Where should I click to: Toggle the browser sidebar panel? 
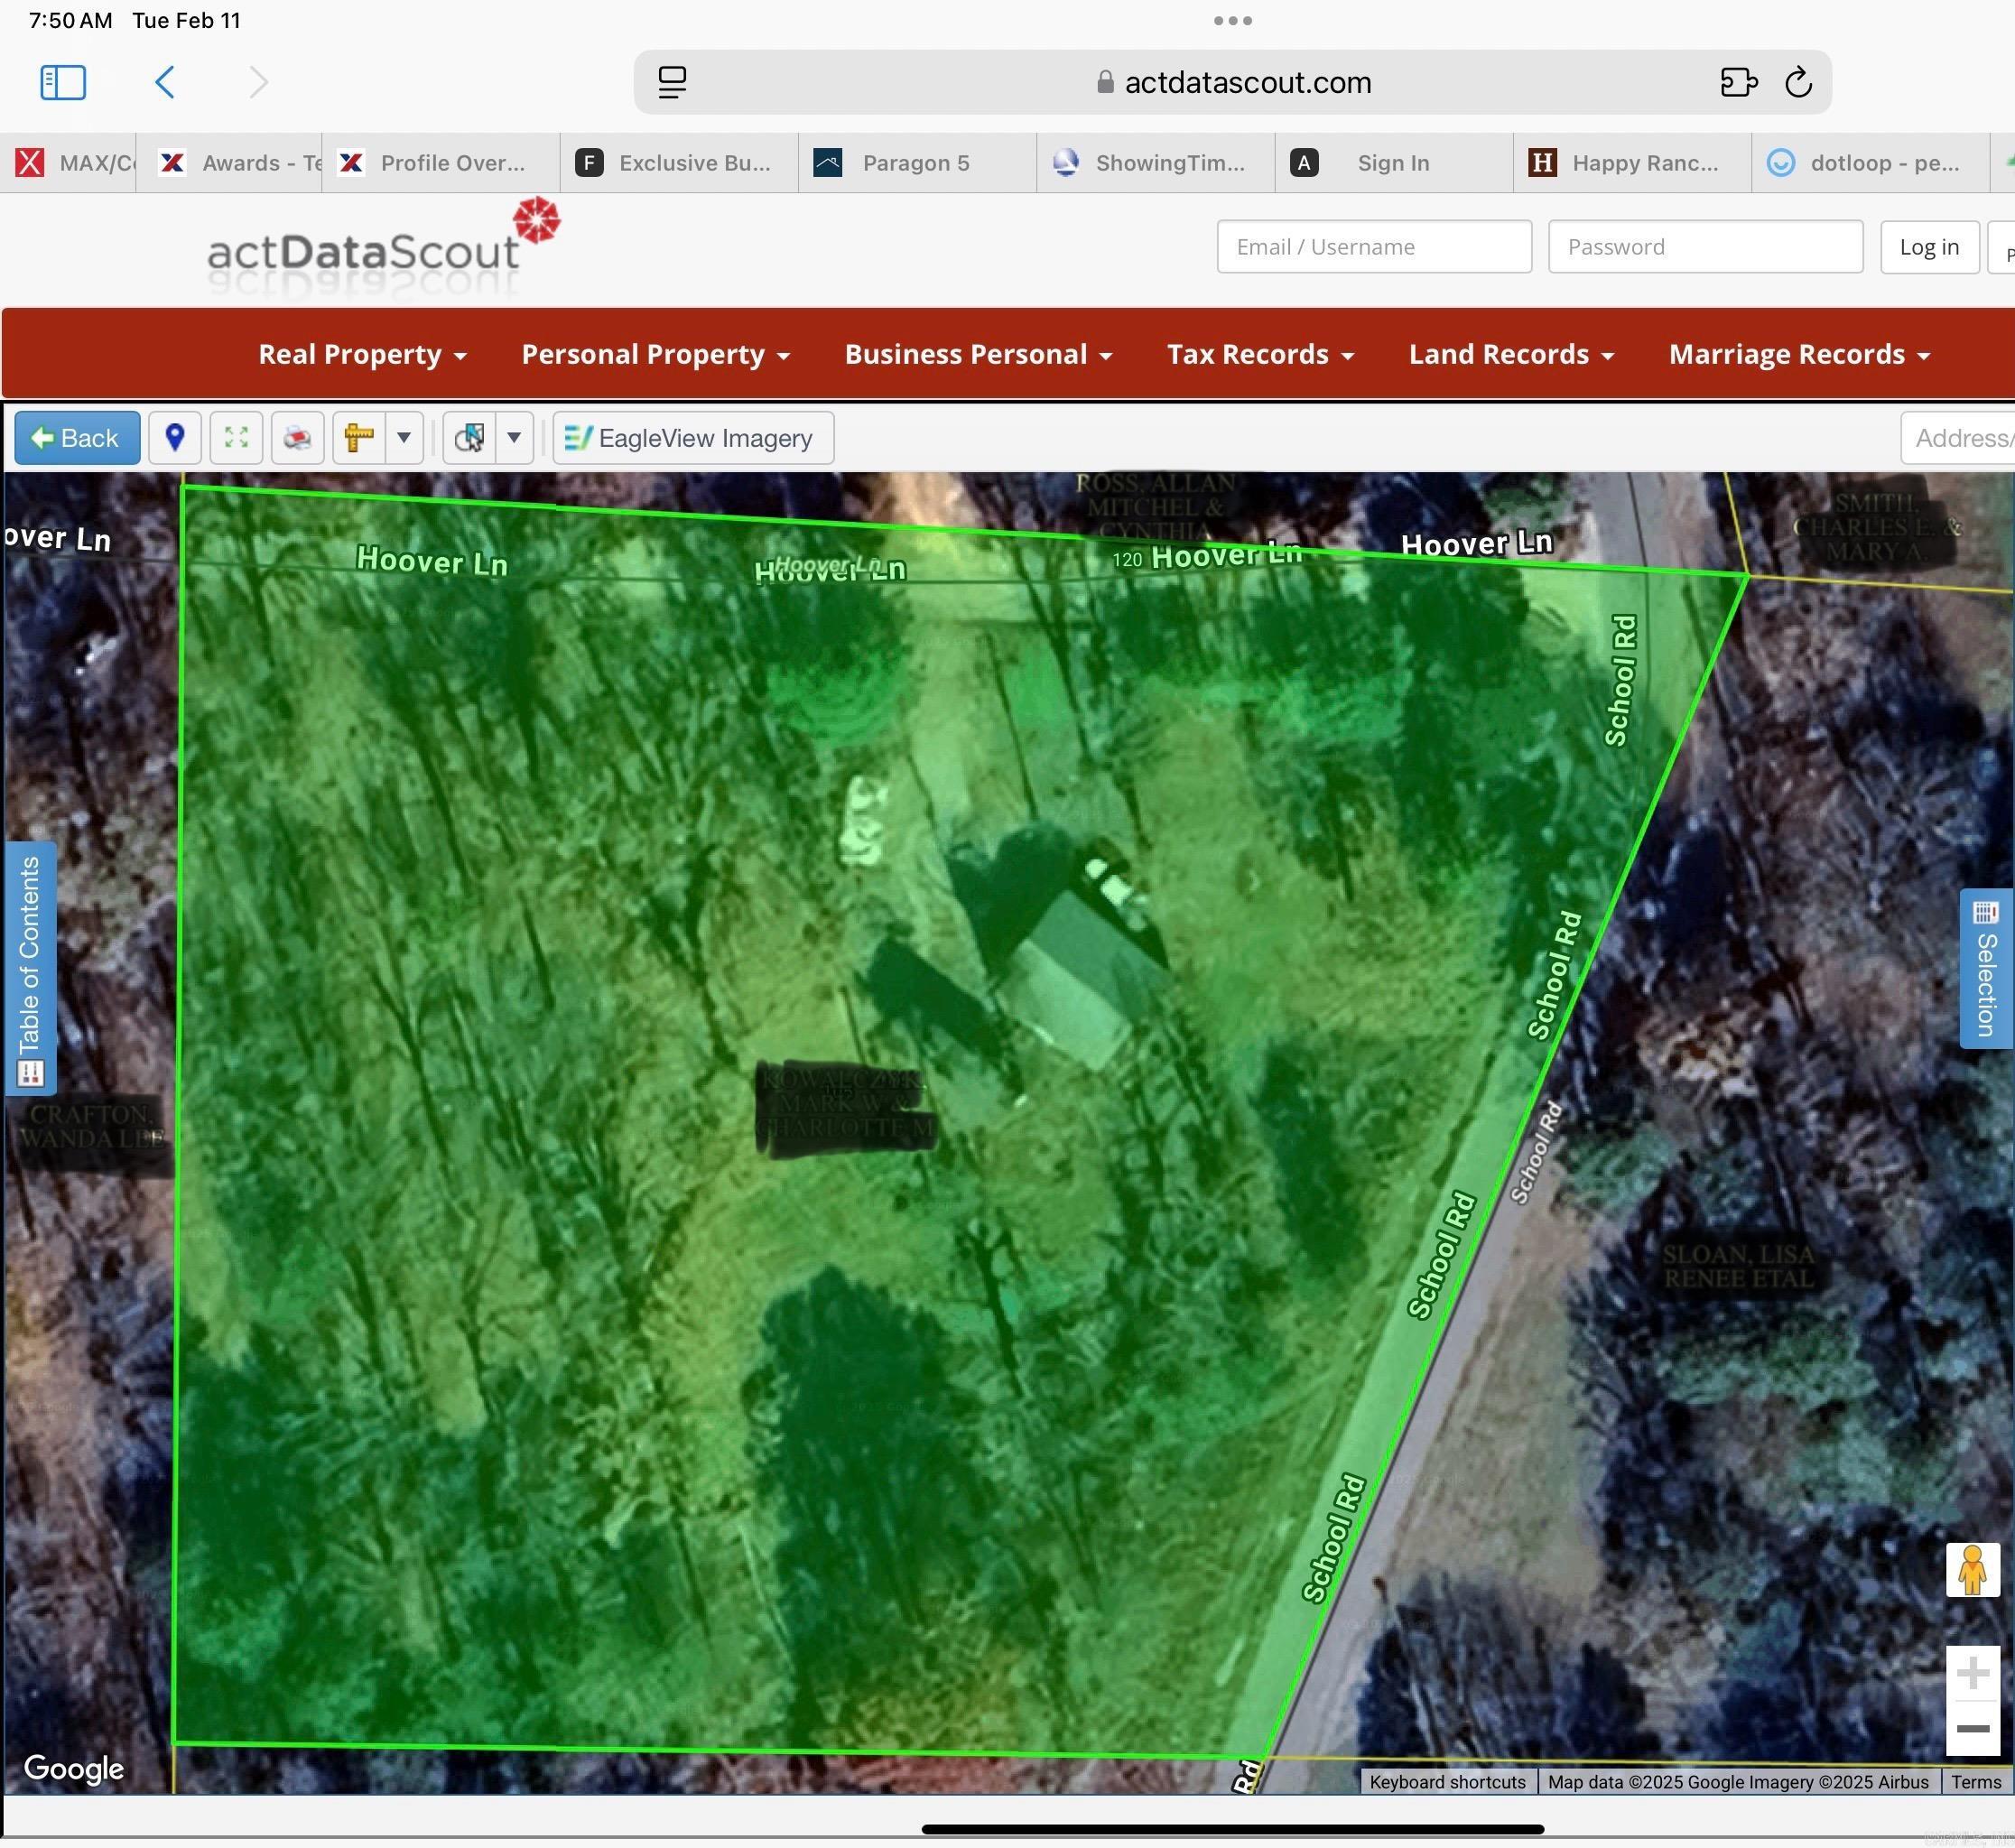(63, 82)
